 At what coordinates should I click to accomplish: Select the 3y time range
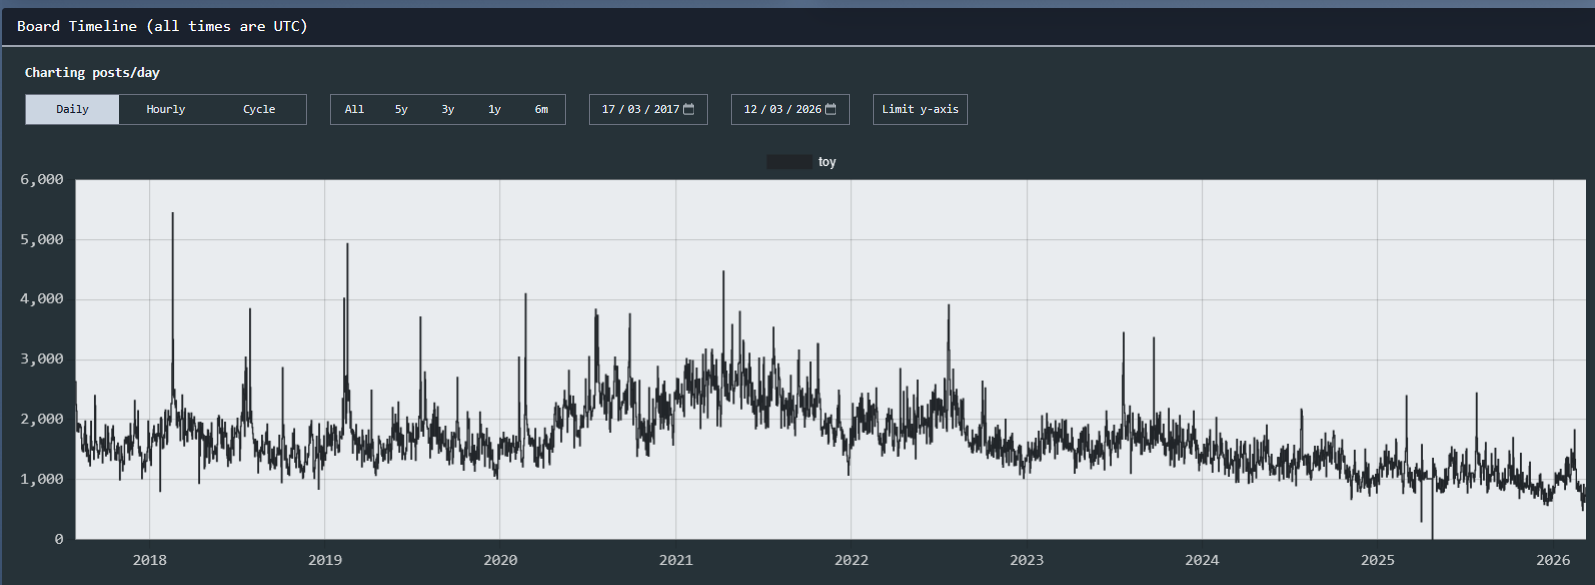click(448, 109)
